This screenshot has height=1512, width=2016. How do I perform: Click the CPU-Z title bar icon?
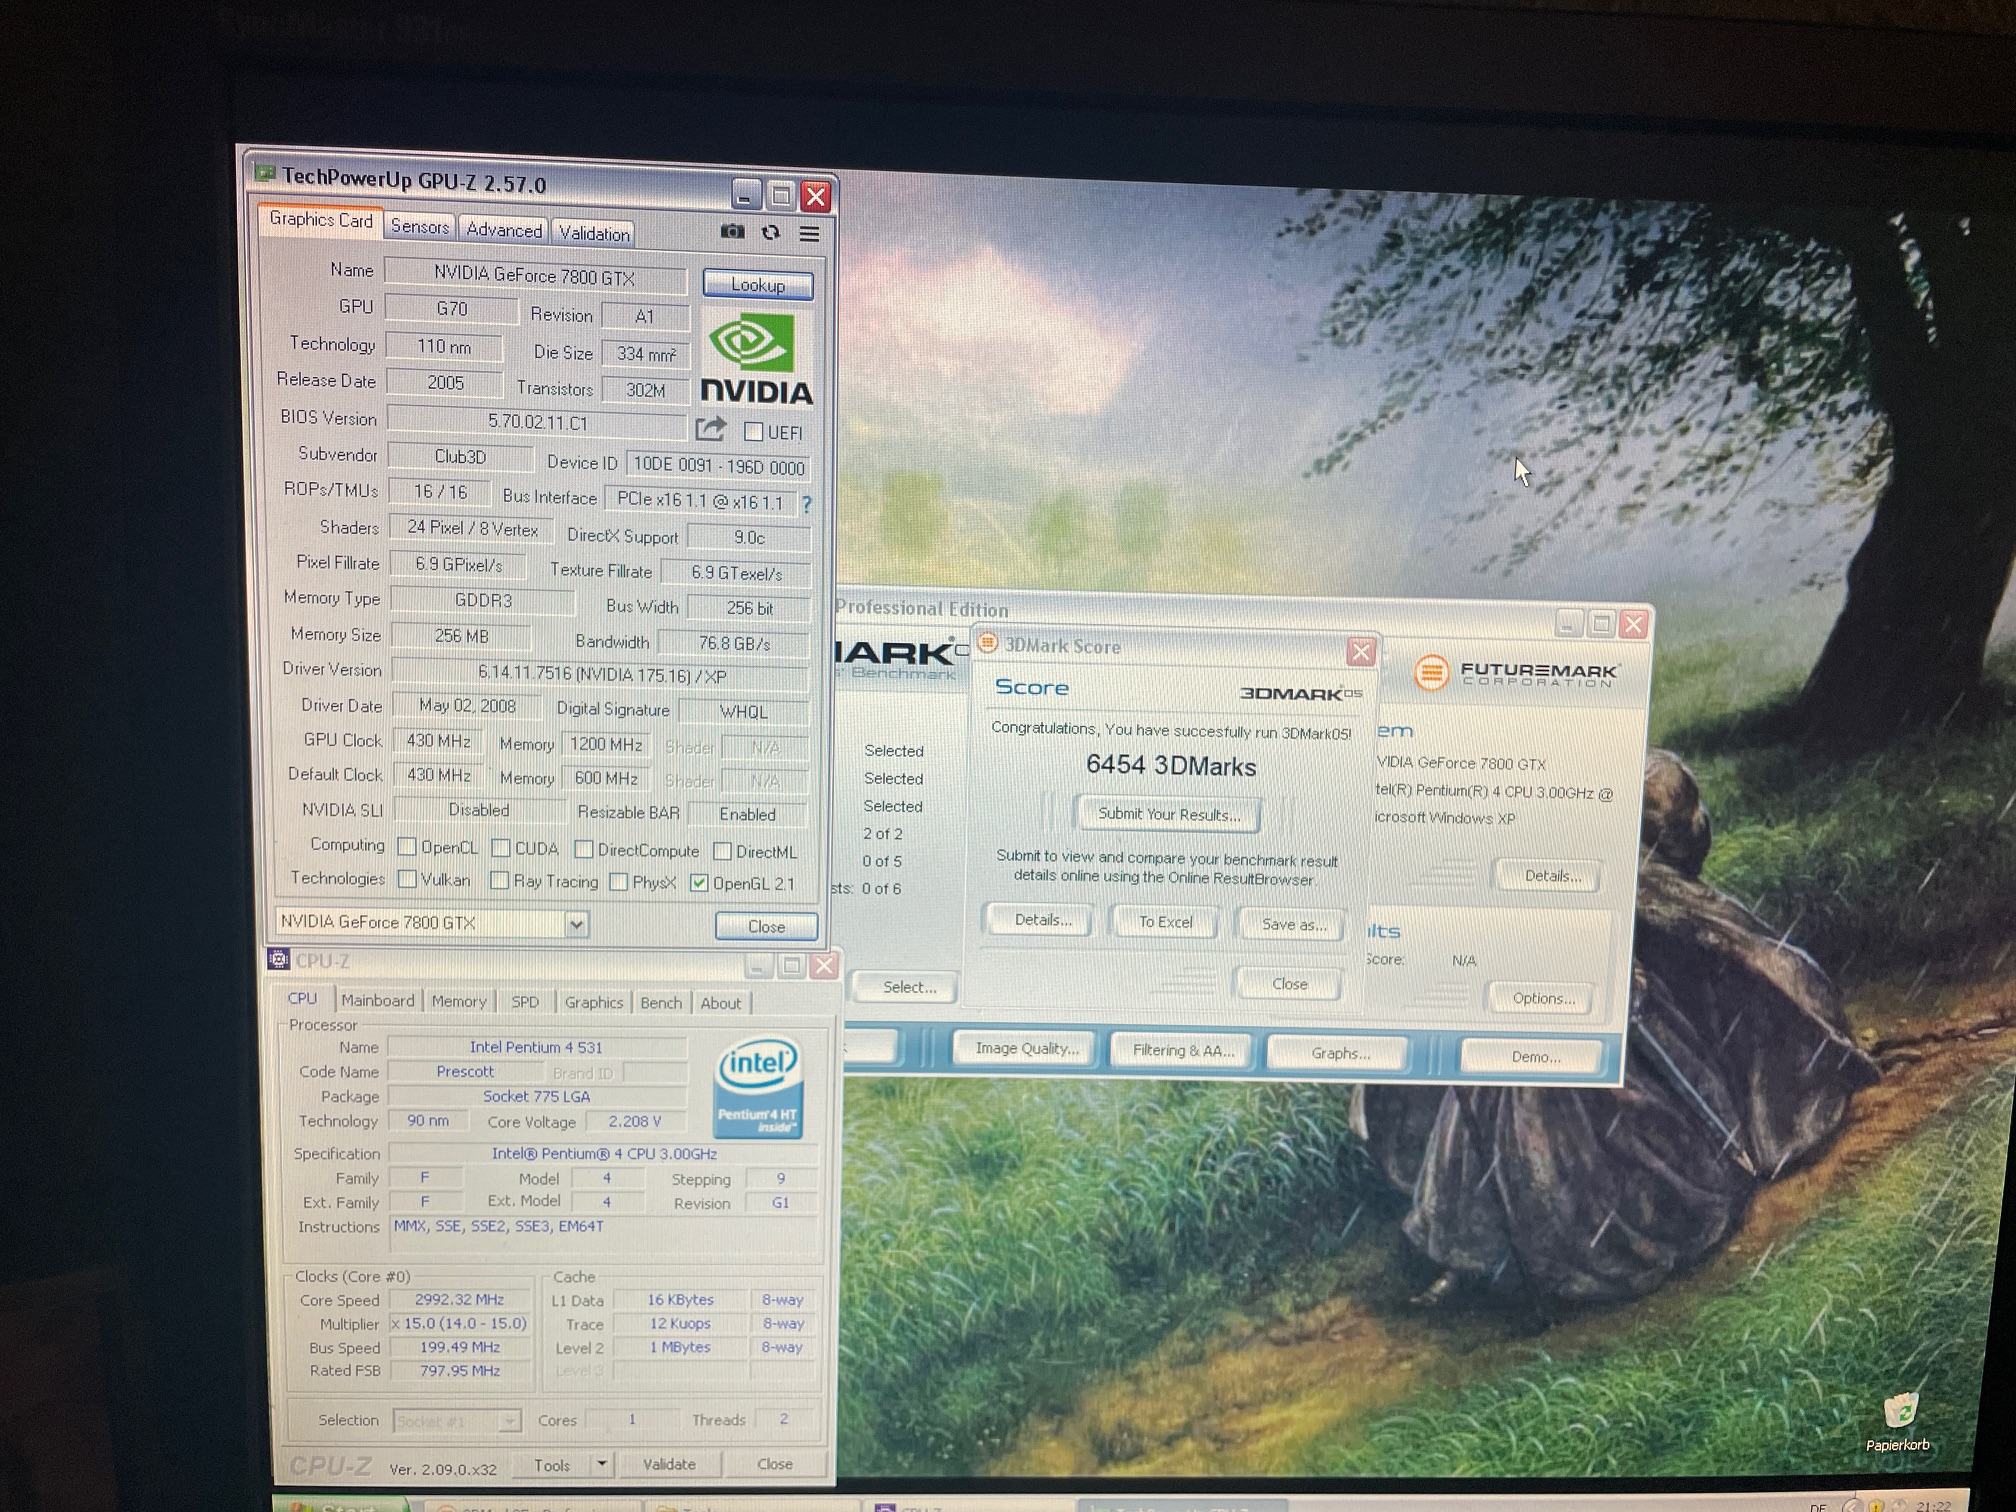(279, 960)
